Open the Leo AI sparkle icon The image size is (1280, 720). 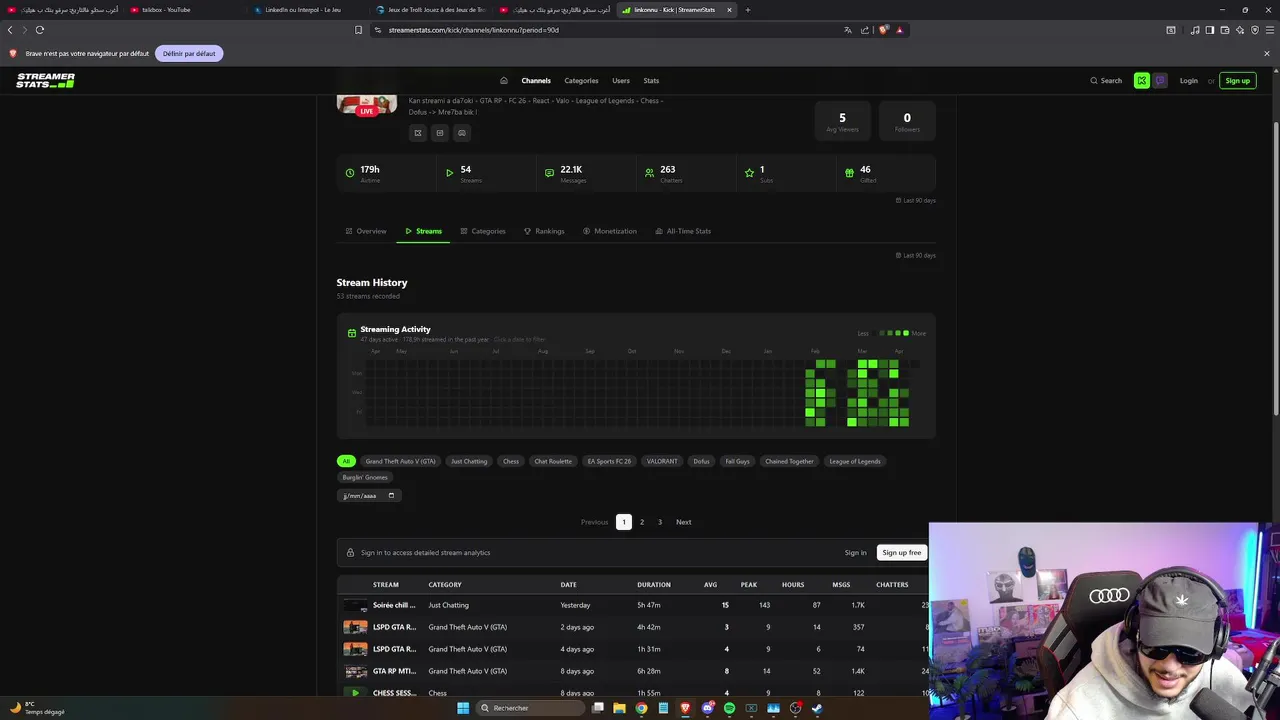(1240, 30)
